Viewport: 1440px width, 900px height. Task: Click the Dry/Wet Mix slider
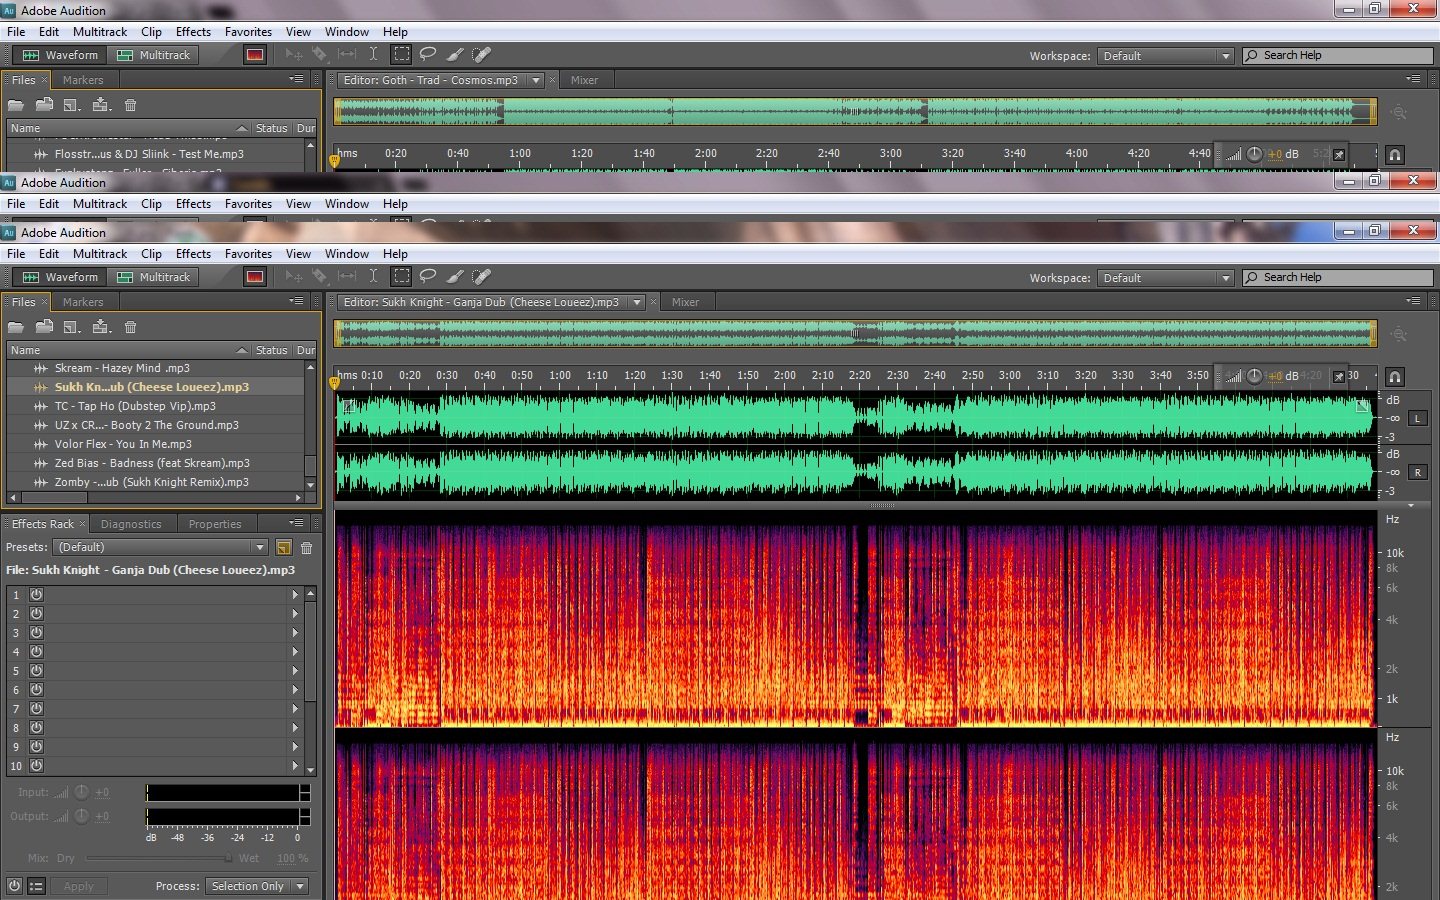pyautogui.click(x=158, y=858)
